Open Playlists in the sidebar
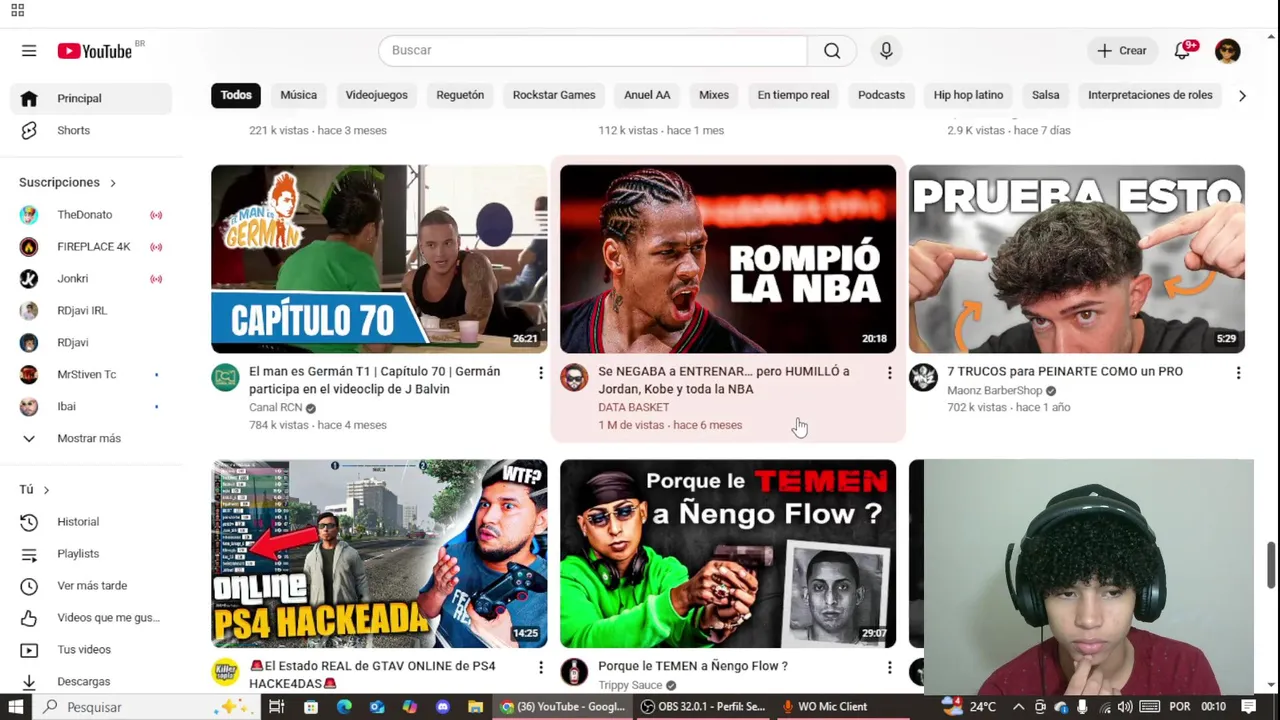 pyautogui.click(x=91, y=554)
